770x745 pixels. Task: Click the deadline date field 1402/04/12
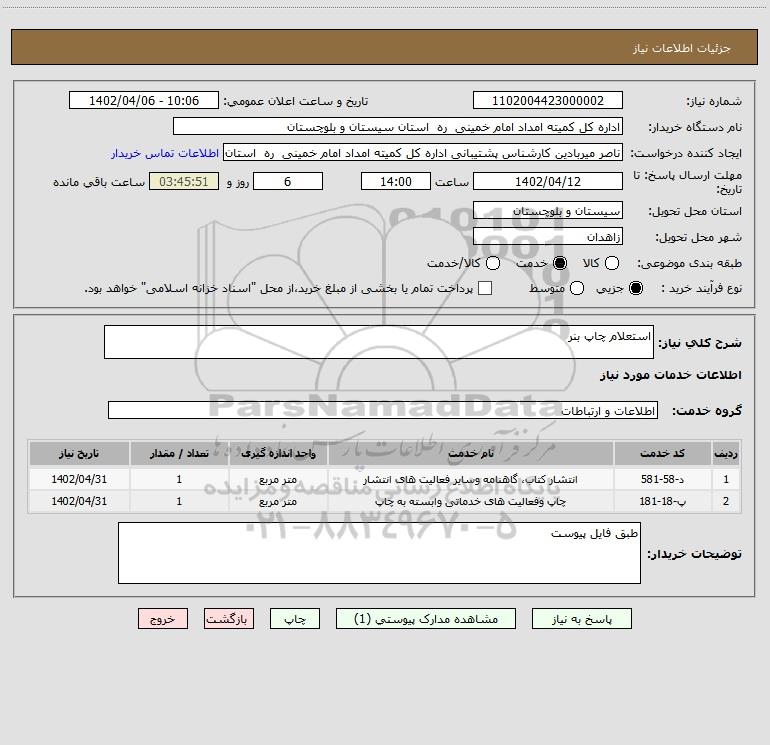tap(548, 181)
